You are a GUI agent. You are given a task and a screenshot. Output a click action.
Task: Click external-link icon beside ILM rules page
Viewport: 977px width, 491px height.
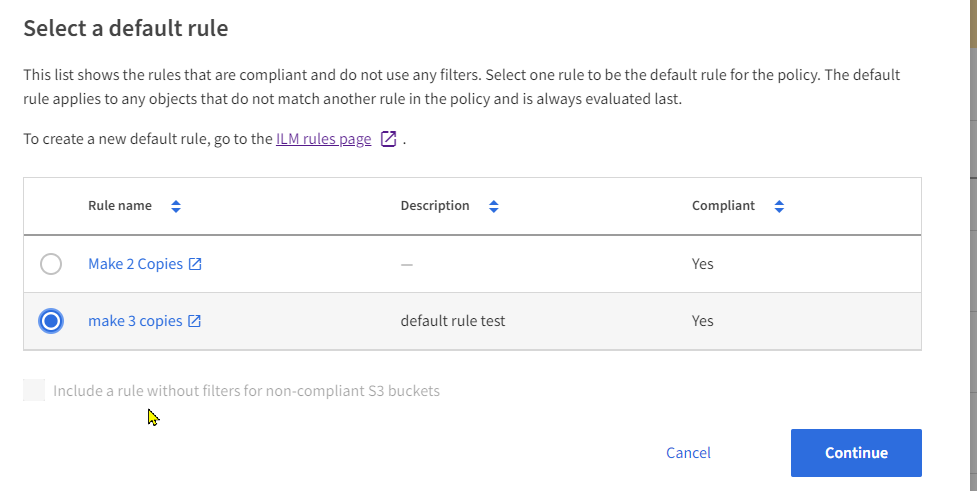coord(389,139)
